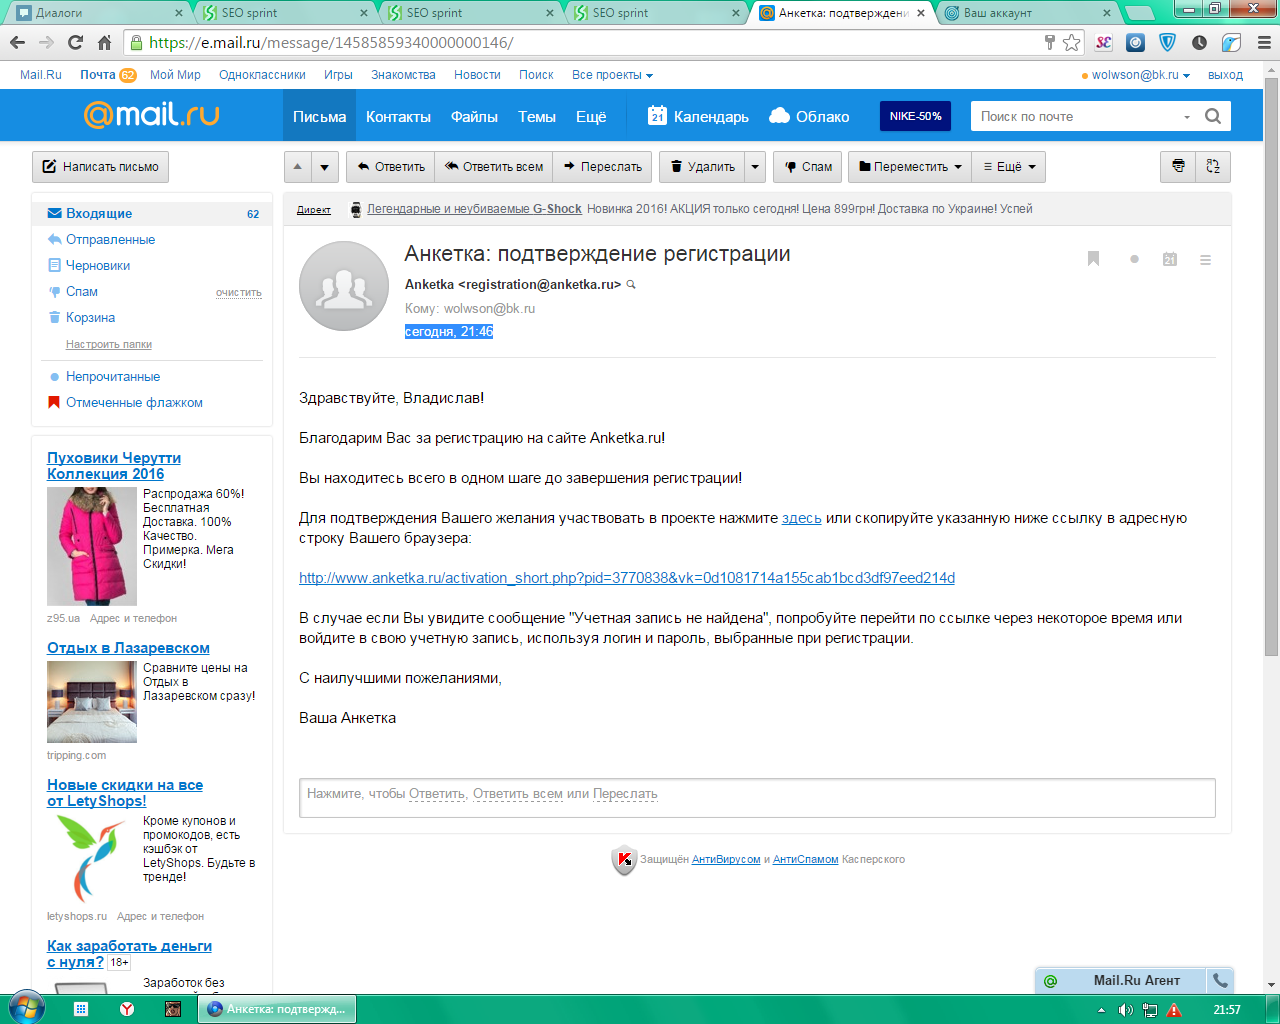Click the mail search magnifier icon
Image resolution: width=1280 pixels, height=1024 pixels.
[1213, 116]
